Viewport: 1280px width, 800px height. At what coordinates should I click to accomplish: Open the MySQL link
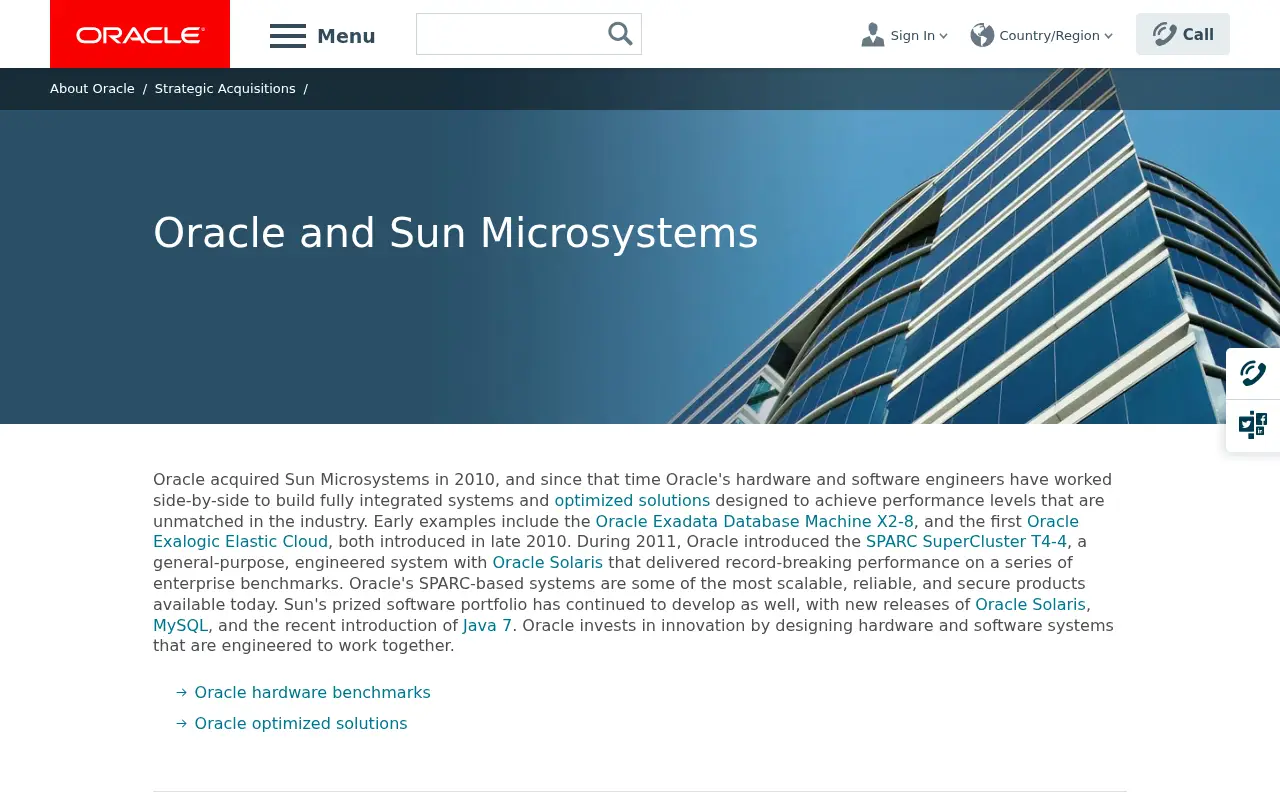point(181,626)
